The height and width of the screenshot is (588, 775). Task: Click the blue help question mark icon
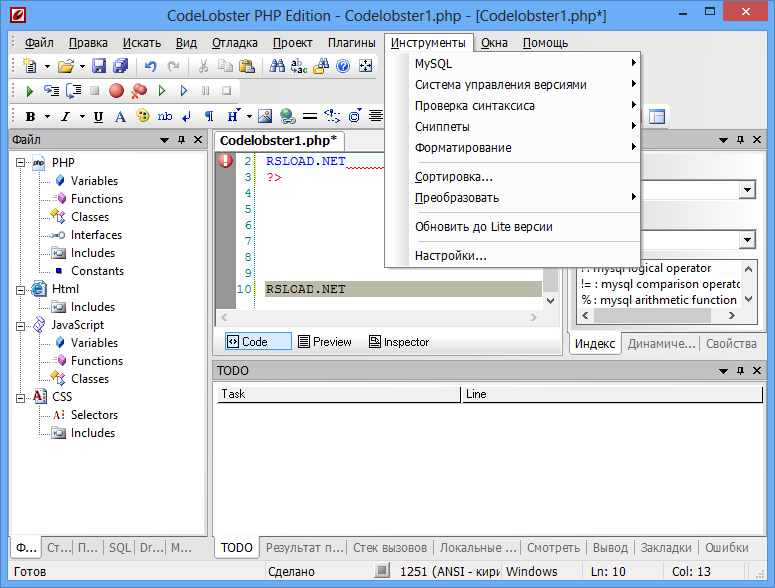pyautogui.click(x=343, y=66)
